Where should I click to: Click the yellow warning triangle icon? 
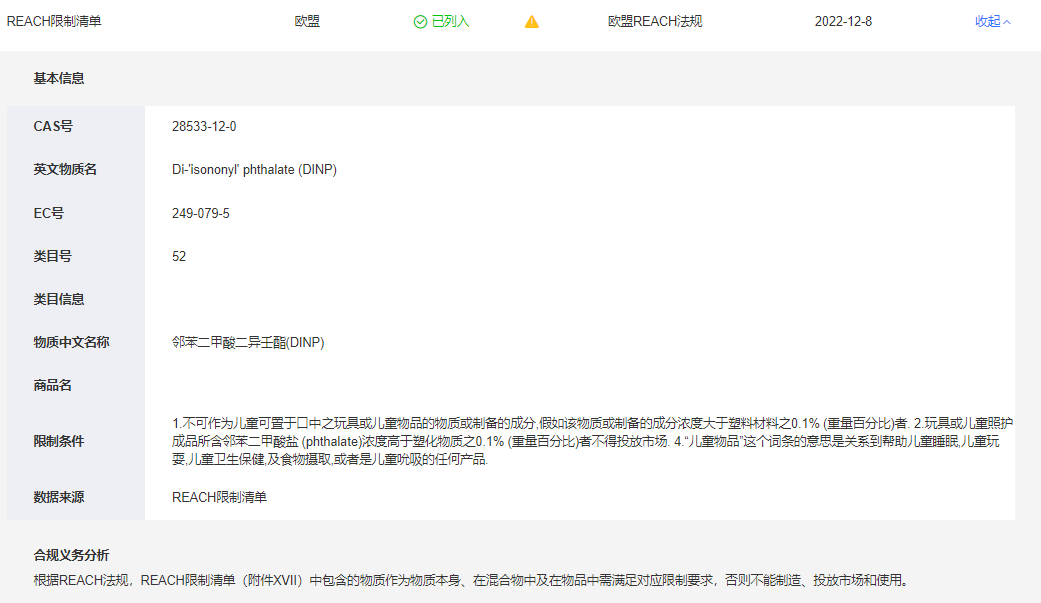click(532, 22)
